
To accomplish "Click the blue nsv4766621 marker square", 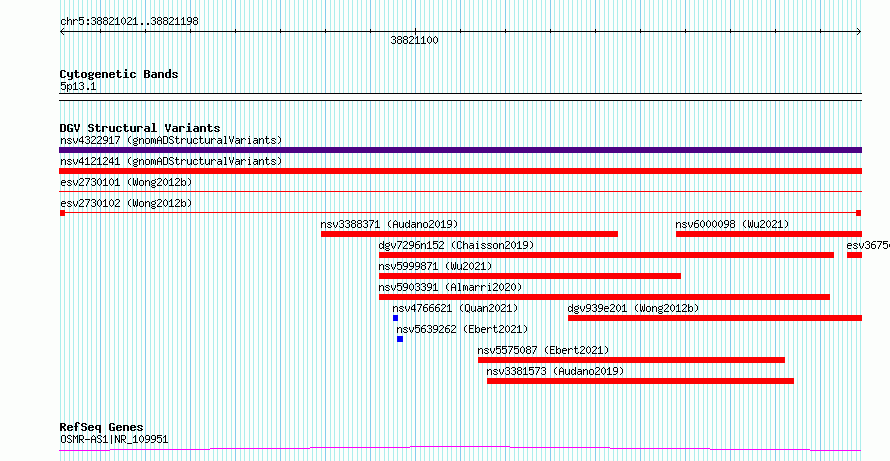I will pyautogui.click(x=396, y=318).
